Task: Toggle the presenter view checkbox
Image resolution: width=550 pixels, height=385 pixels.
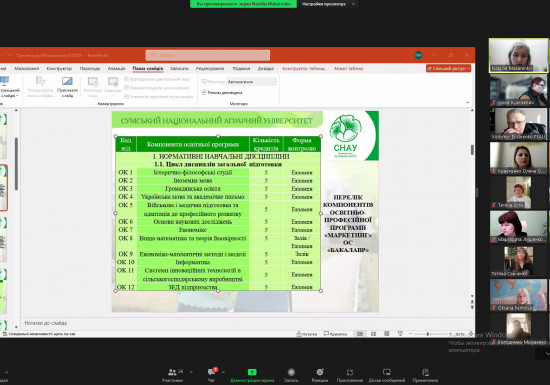Action: click(x=204, y=92)
